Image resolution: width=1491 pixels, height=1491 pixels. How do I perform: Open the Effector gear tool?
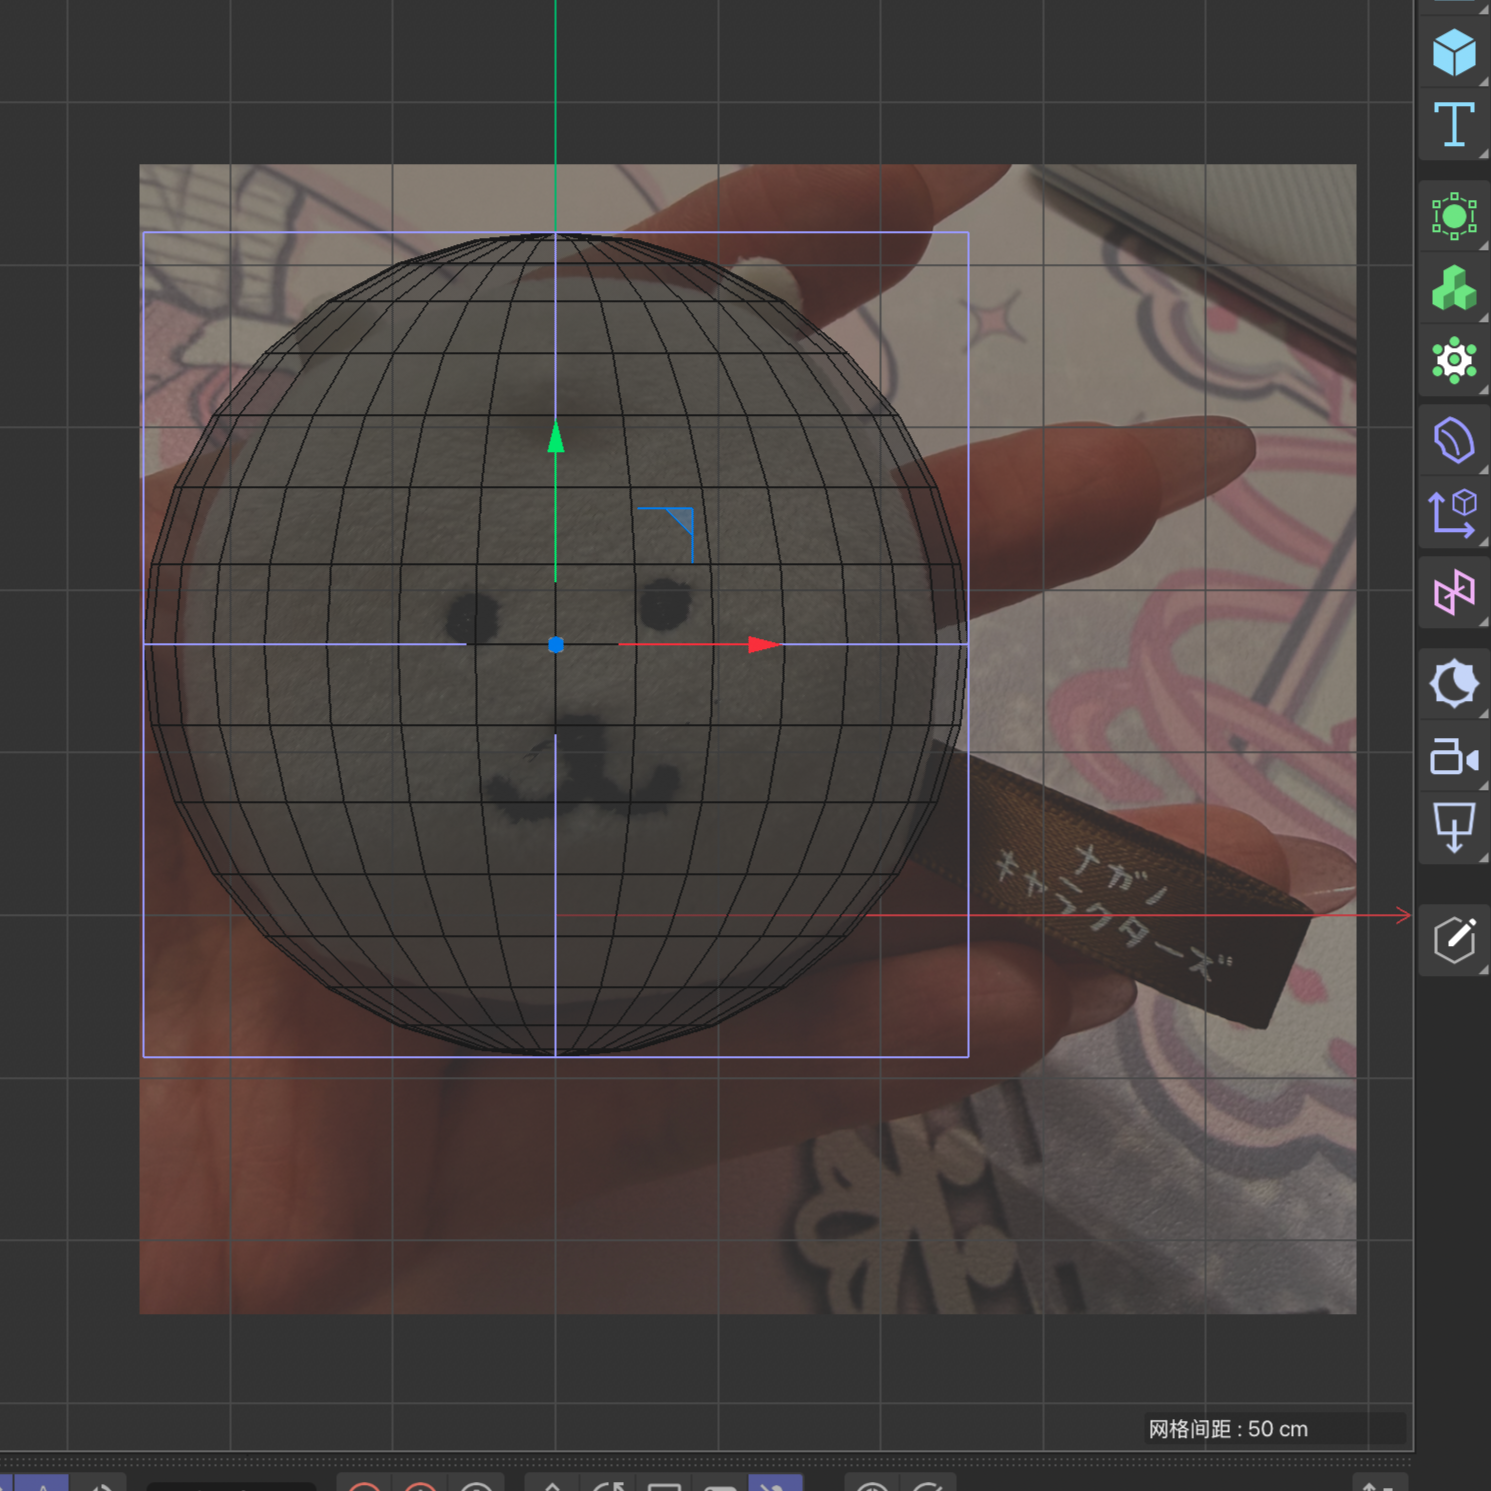tap(1453, 360)
